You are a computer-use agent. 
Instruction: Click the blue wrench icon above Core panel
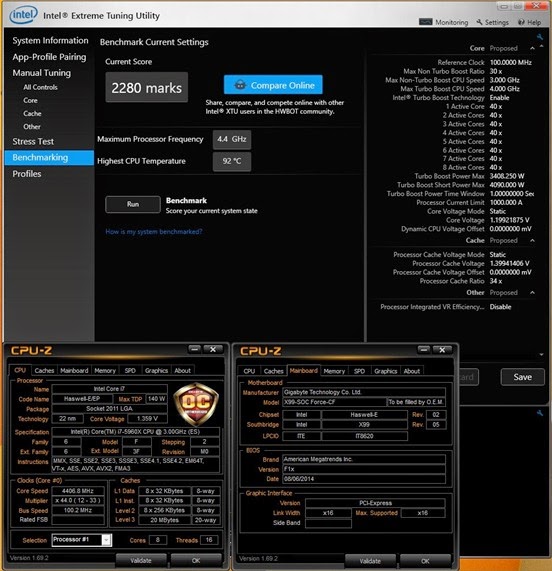click(540, 37)
